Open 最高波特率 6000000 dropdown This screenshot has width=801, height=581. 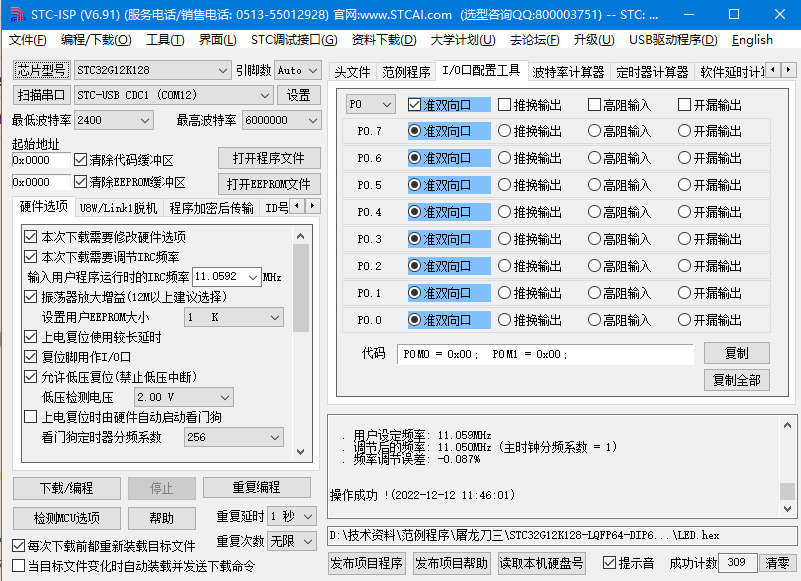click(281, 120)
